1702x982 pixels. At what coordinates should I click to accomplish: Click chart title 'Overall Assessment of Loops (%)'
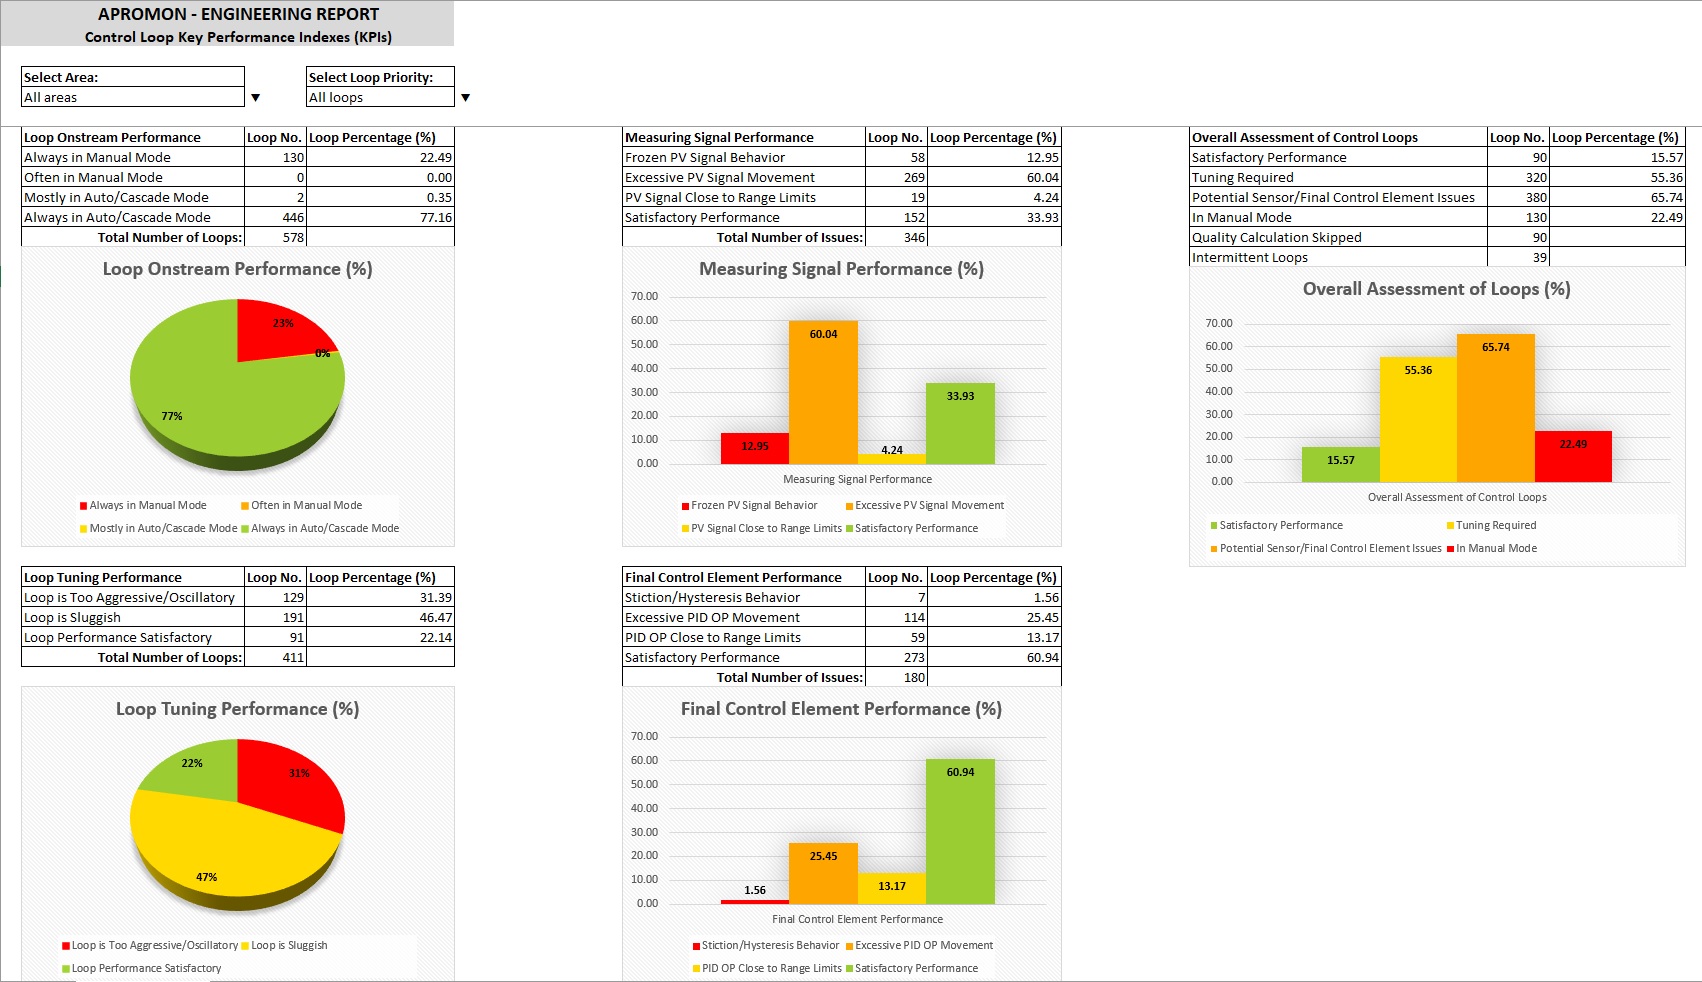[1436, 289]
